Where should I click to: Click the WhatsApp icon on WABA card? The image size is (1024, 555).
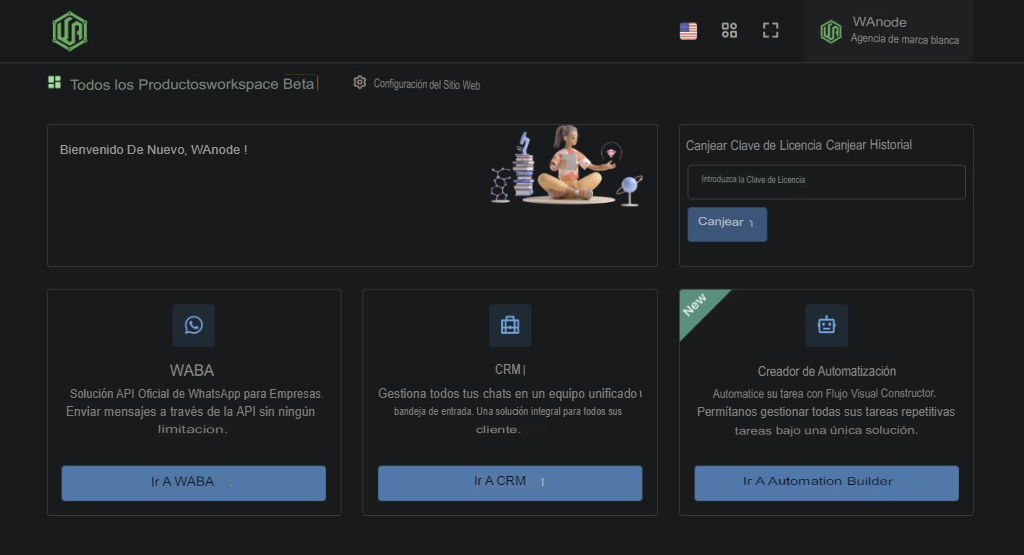click(x=193, y=325)
